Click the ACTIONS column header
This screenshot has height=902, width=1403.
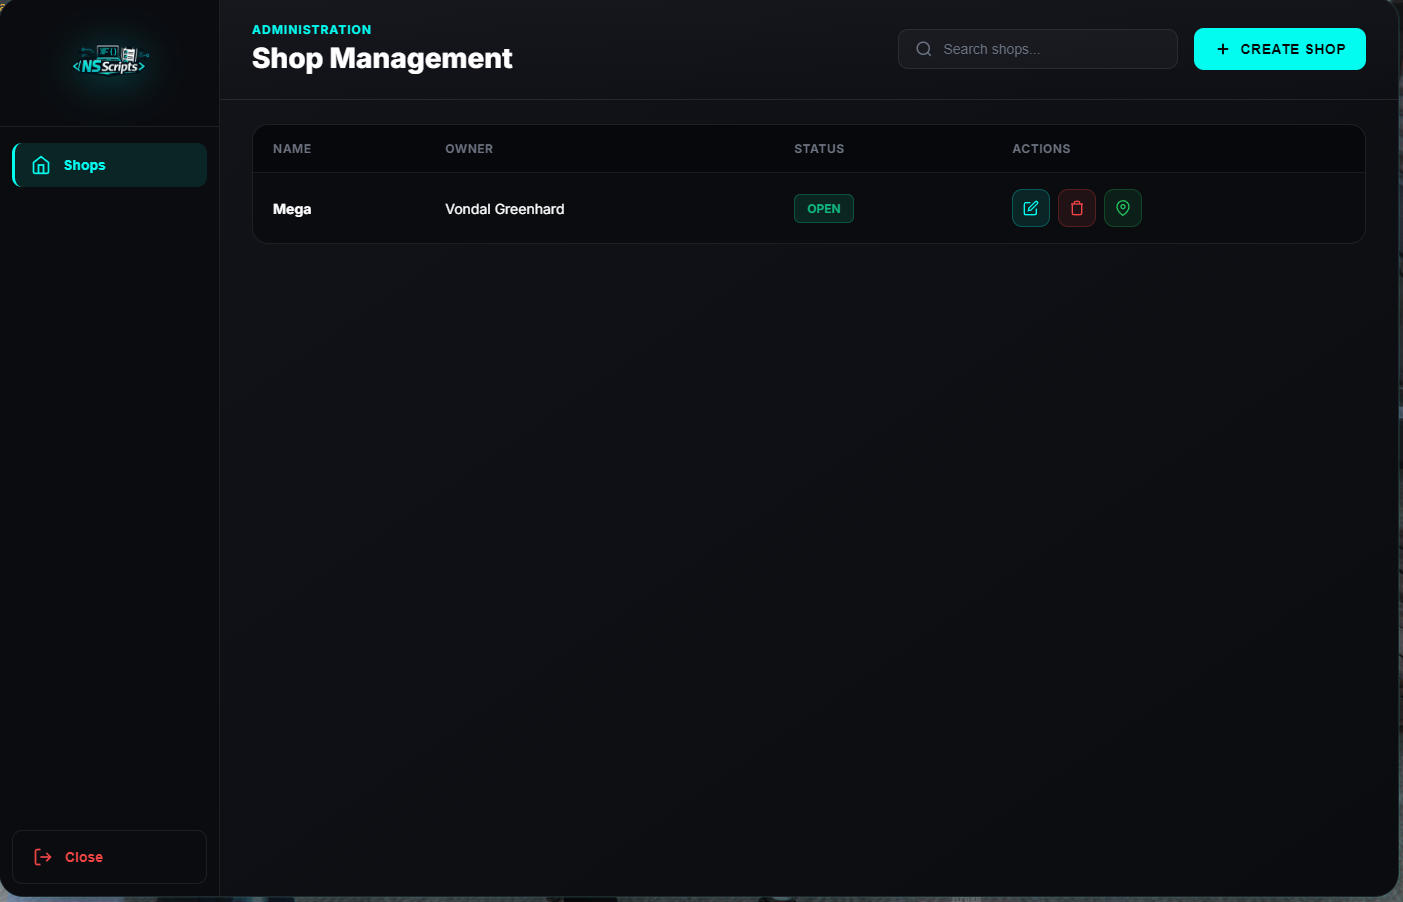point(1041,149)
